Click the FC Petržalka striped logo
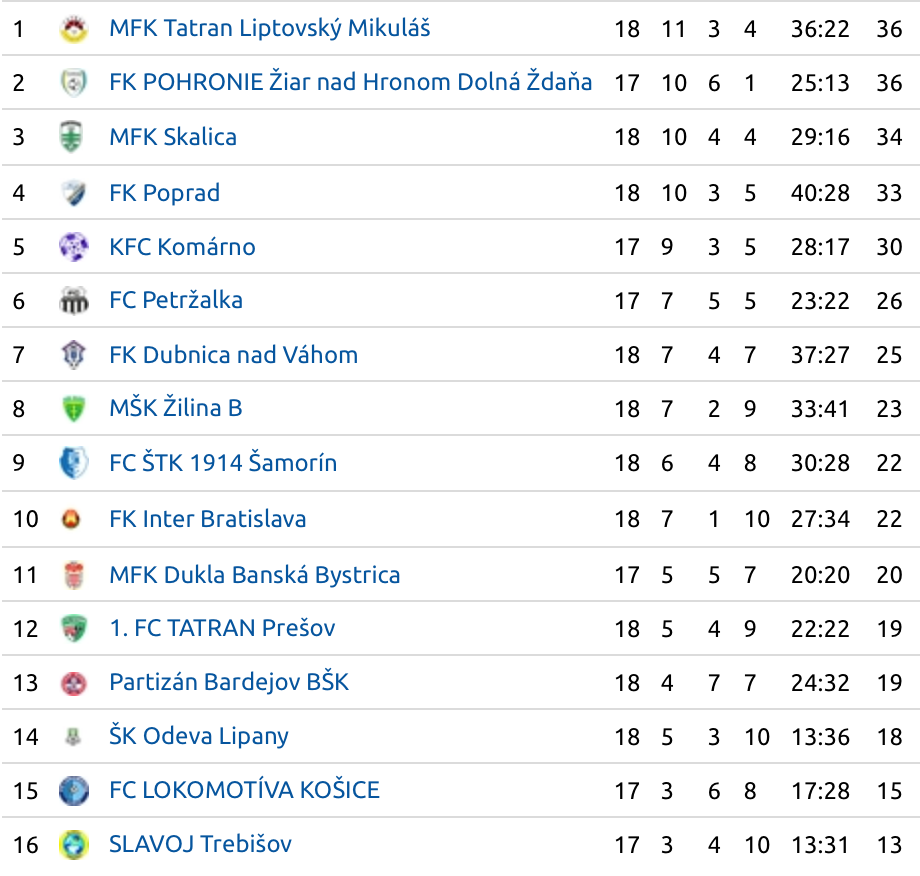 tap(74, 301)
